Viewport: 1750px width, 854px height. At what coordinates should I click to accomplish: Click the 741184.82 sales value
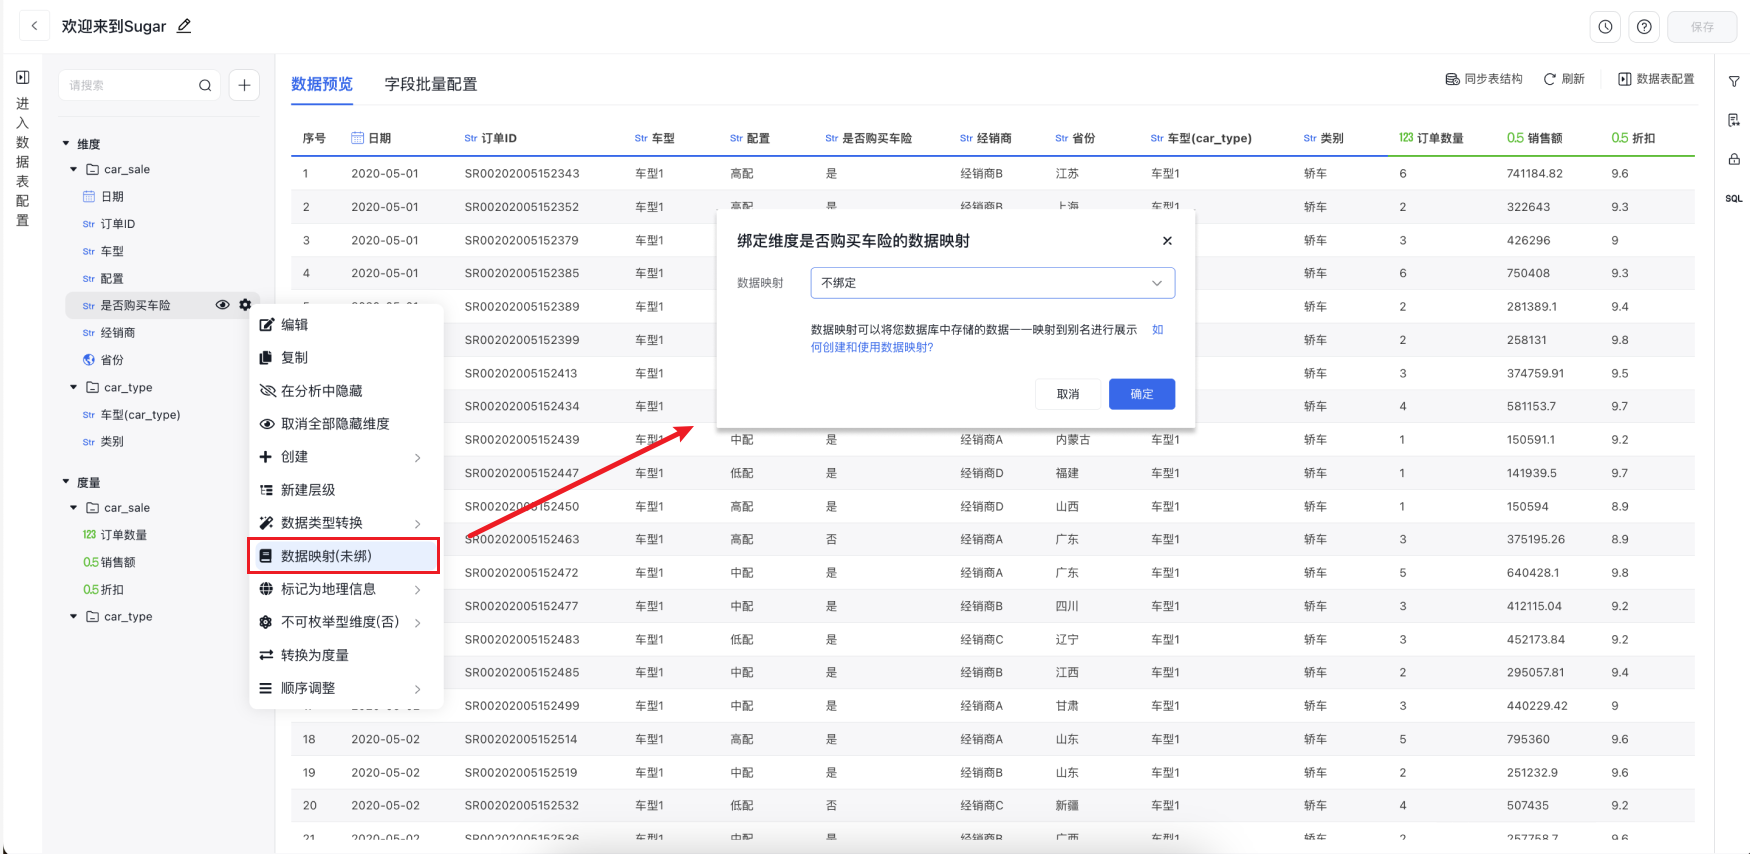(x=1535, y=174)
